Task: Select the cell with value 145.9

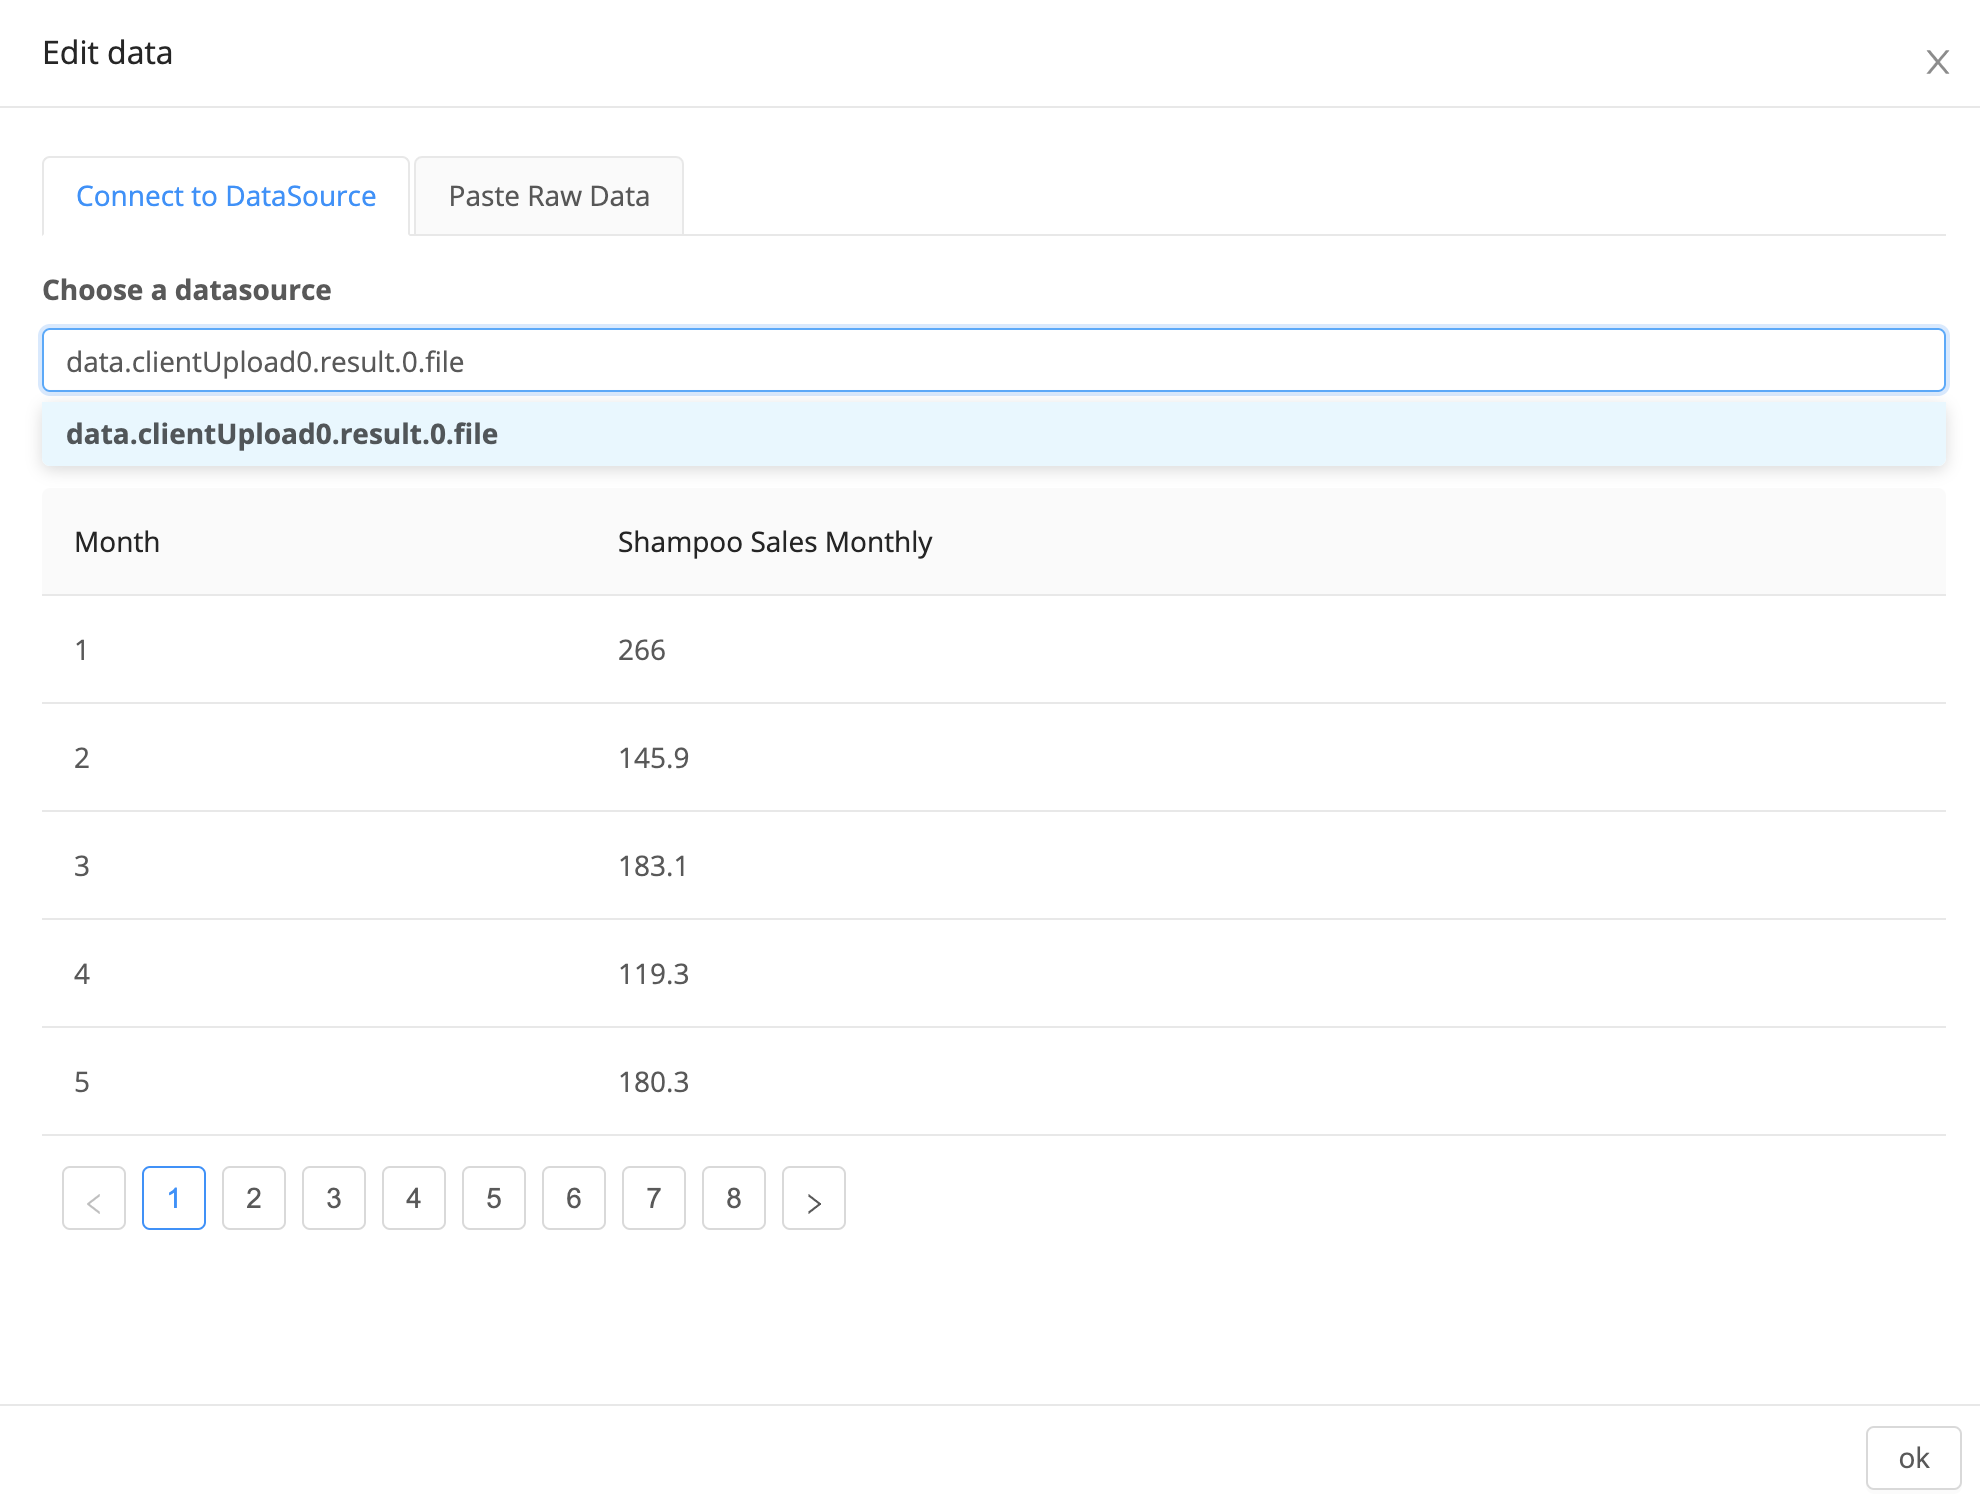Action: 654,758
